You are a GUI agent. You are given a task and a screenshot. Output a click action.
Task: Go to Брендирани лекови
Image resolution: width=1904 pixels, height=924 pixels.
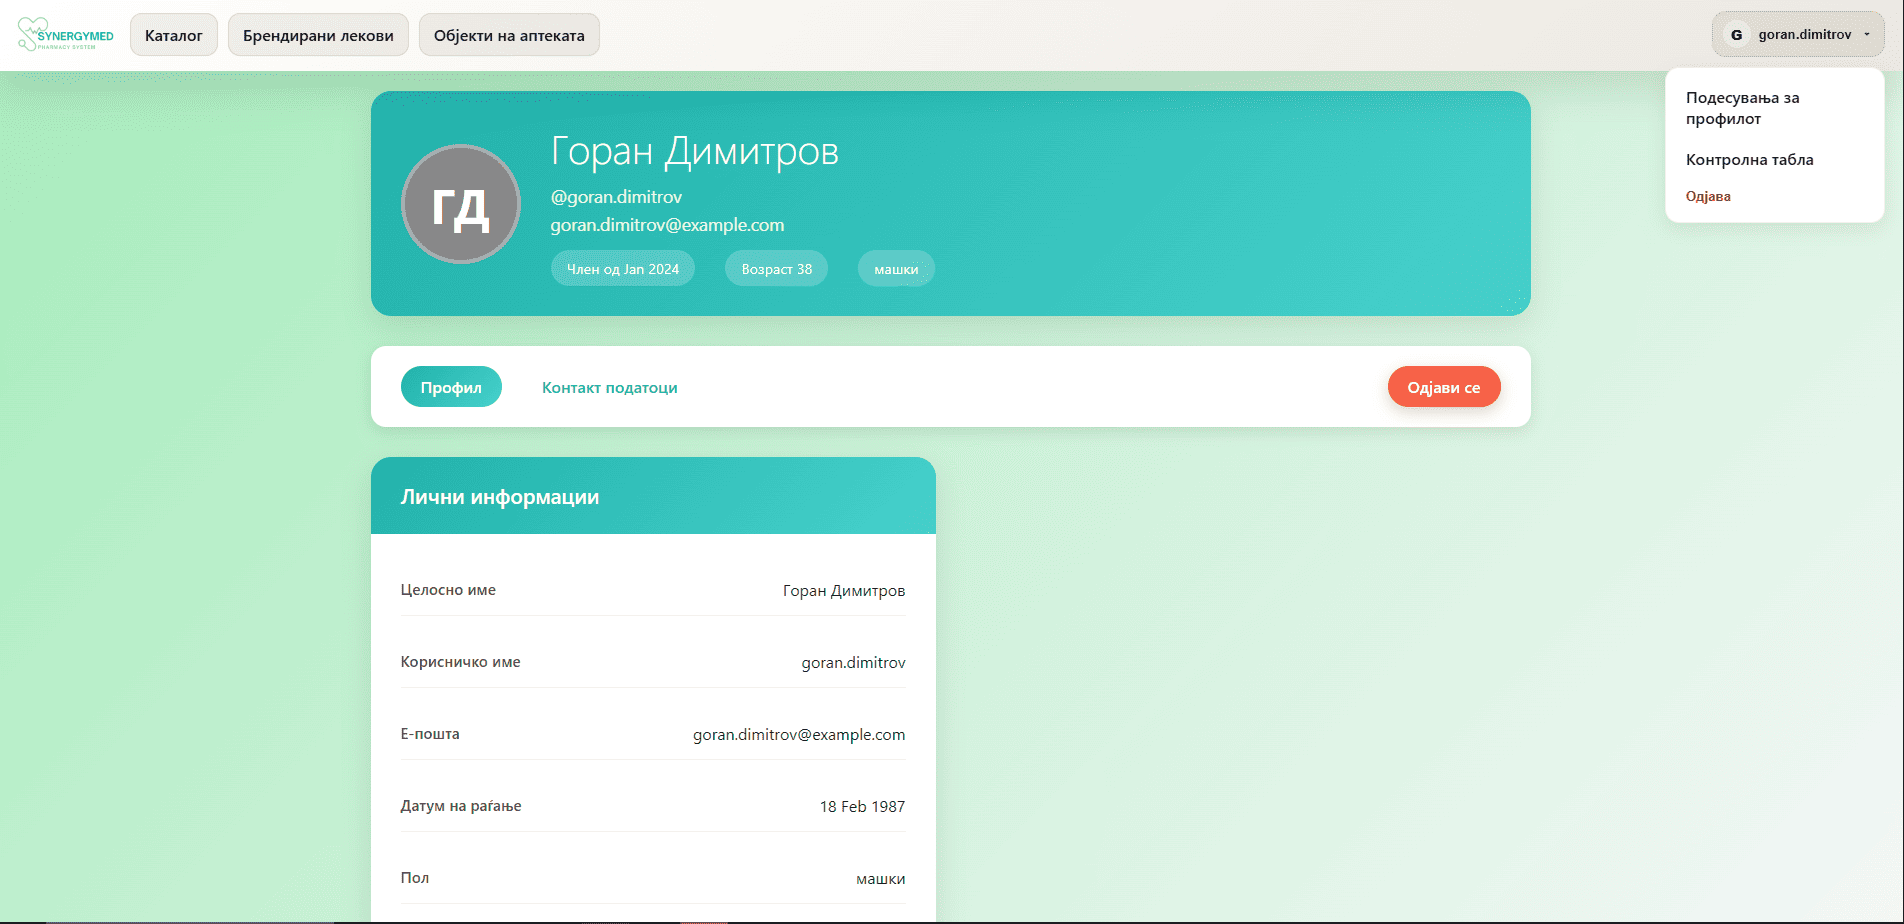pos(318,35)
